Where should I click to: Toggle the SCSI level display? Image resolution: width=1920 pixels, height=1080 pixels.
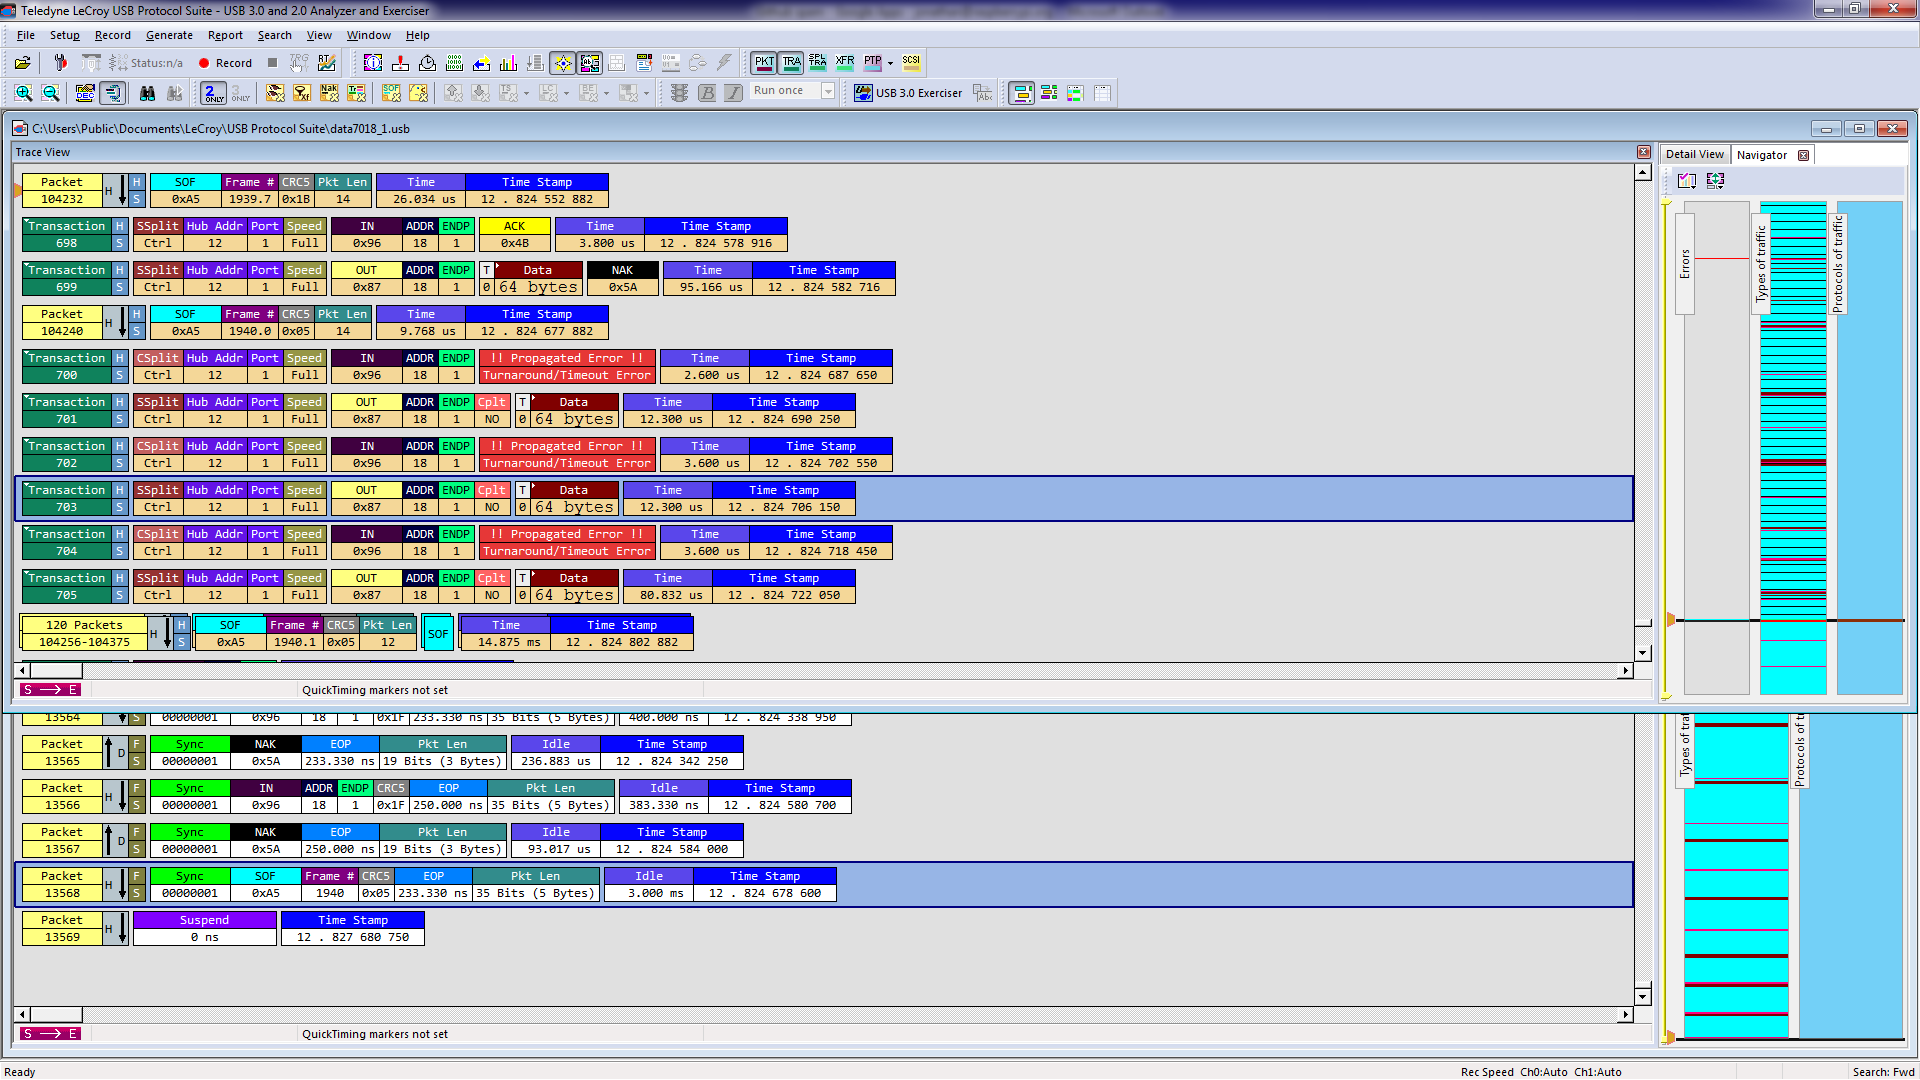pos(911,63)
